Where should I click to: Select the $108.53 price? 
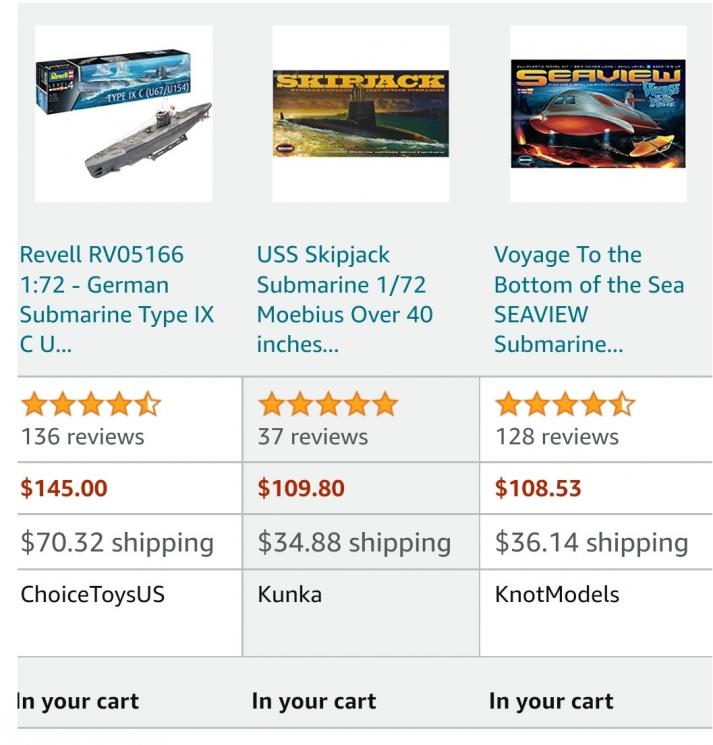click(538, 489)
